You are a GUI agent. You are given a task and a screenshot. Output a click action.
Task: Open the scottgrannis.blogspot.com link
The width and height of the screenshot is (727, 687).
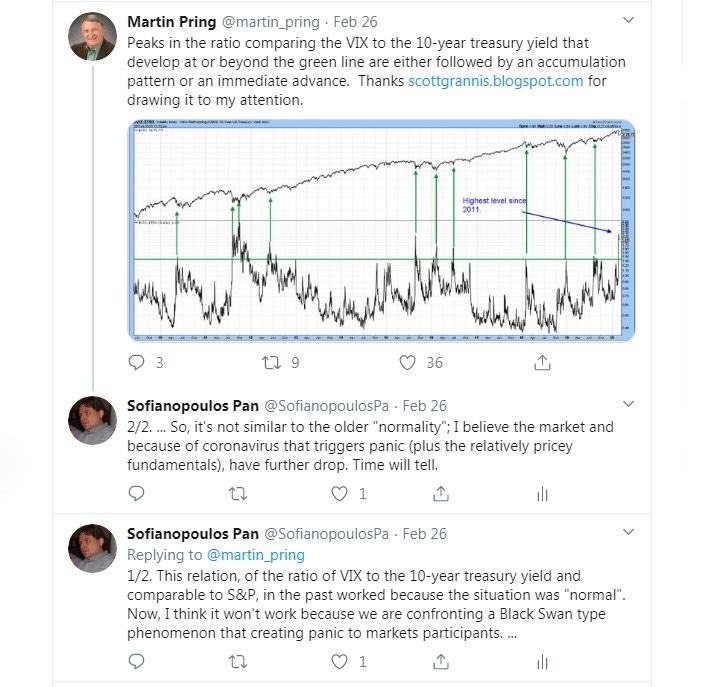coord(496,81)
